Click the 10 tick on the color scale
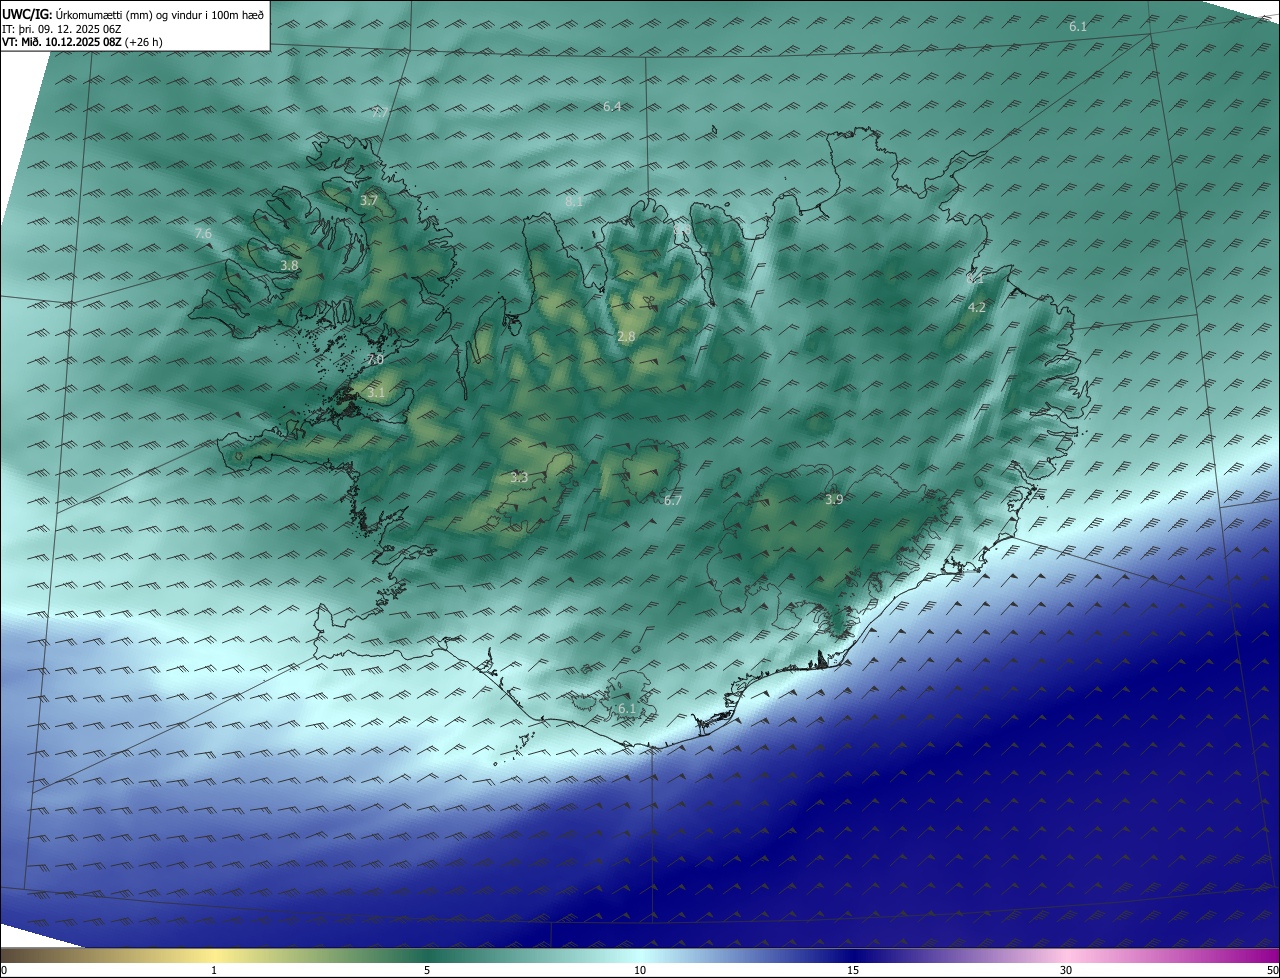The width and height of the screenshot is (1280, 978). coord(640,970)
